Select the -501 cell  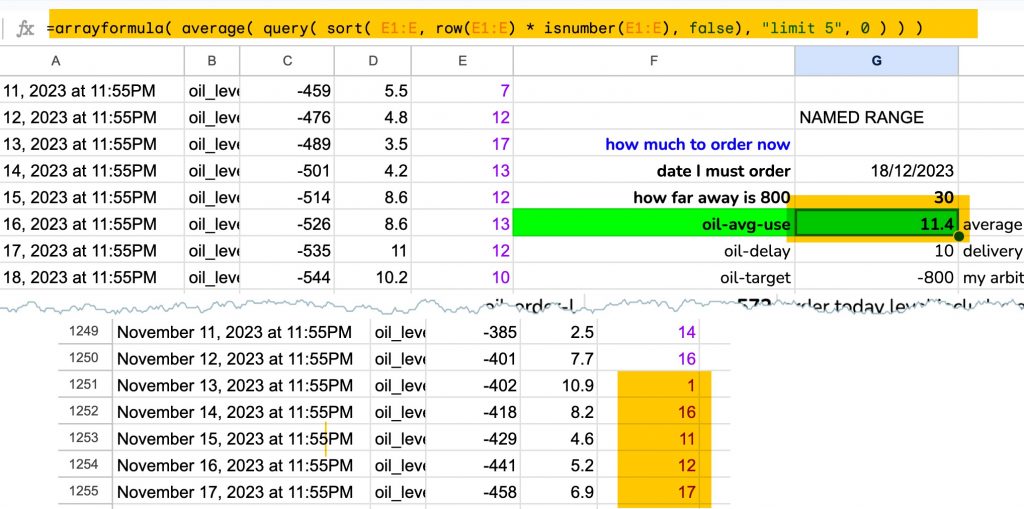click(x=287, y=171)
